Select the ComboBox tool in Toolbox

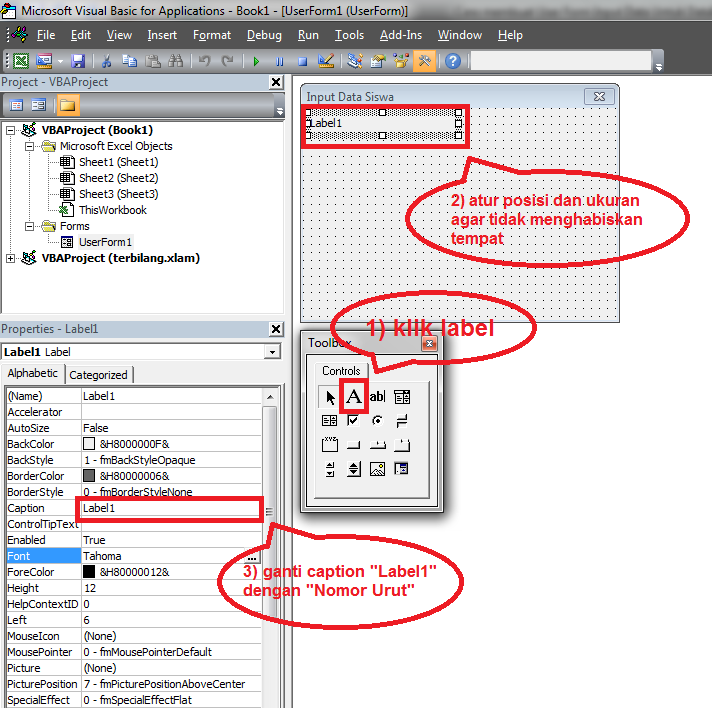[402, 397]
